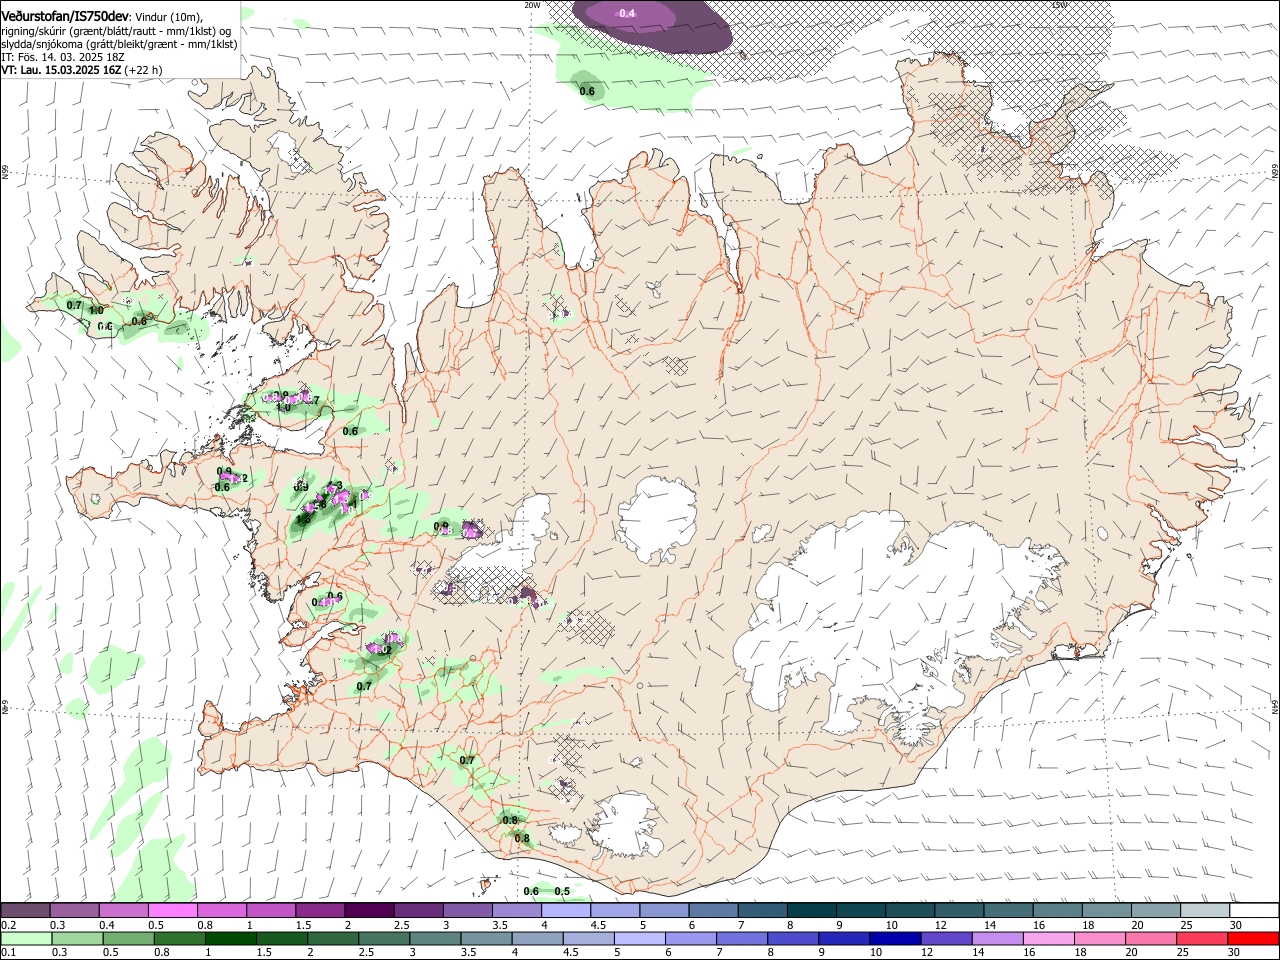Click the 'rigning/skúrir' legend description line
The height and width of the screenshot is (960, 1280).
pos(116,31)
